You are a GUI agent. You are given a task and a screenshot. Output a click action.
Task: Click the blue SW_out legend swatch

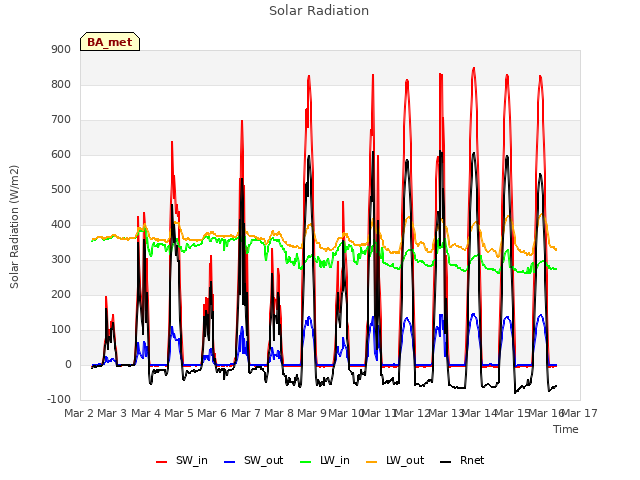coord(230,462)
